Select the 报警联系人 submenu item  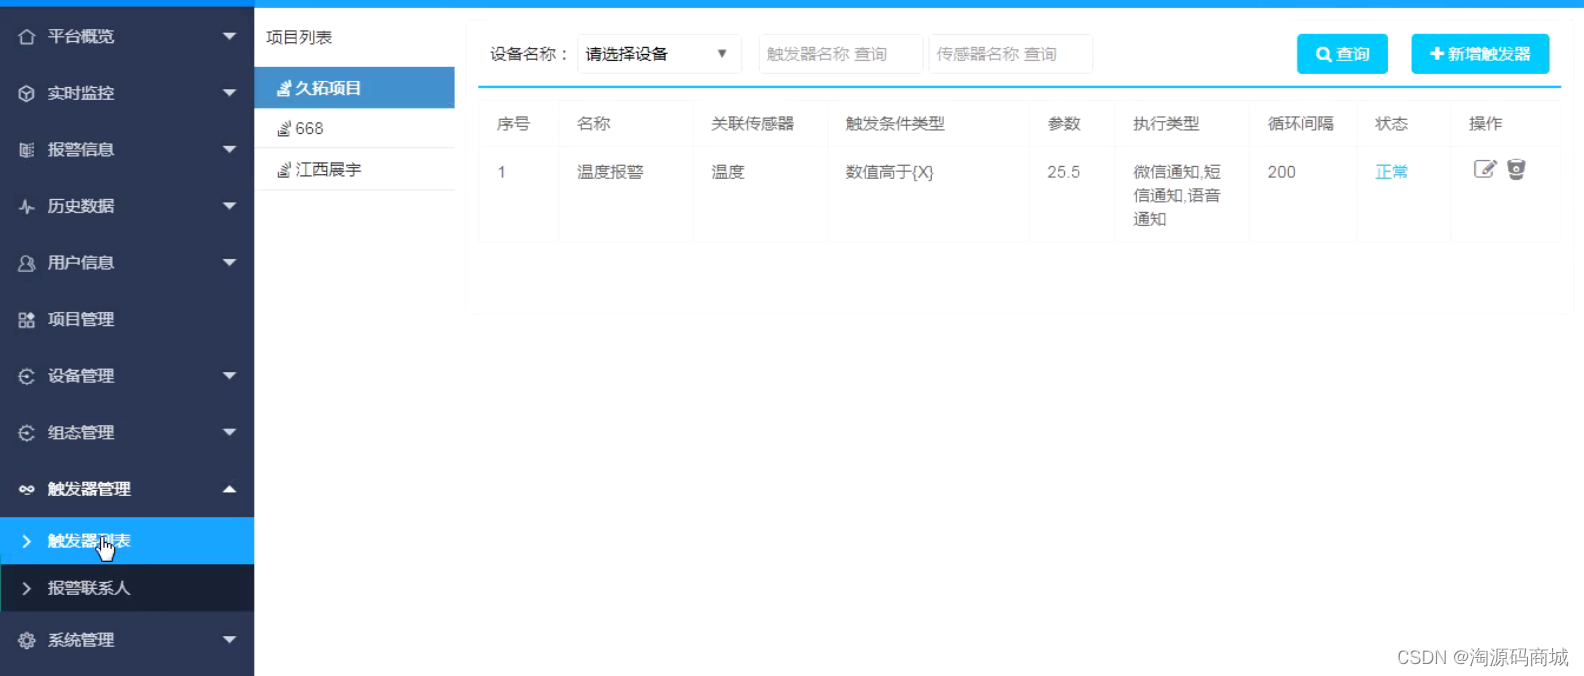point(127,588)
